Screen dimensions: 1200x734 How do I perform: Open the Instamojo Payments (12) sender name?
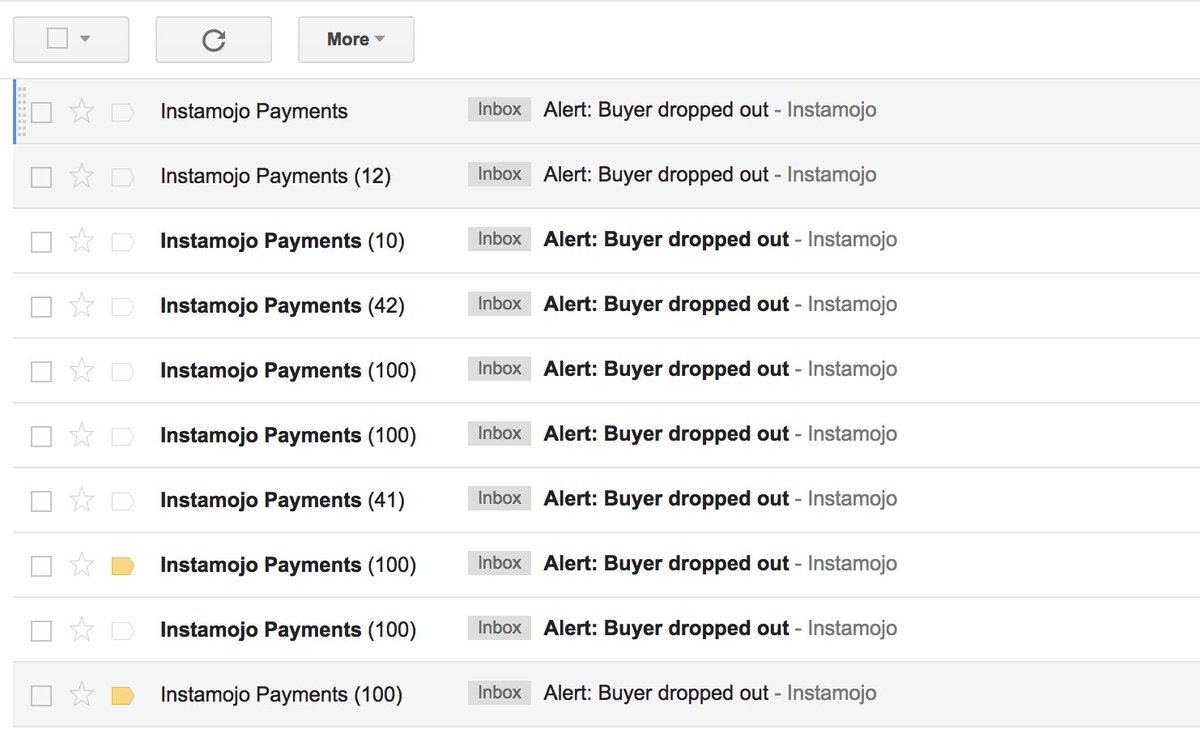click(x=275, y=176)
